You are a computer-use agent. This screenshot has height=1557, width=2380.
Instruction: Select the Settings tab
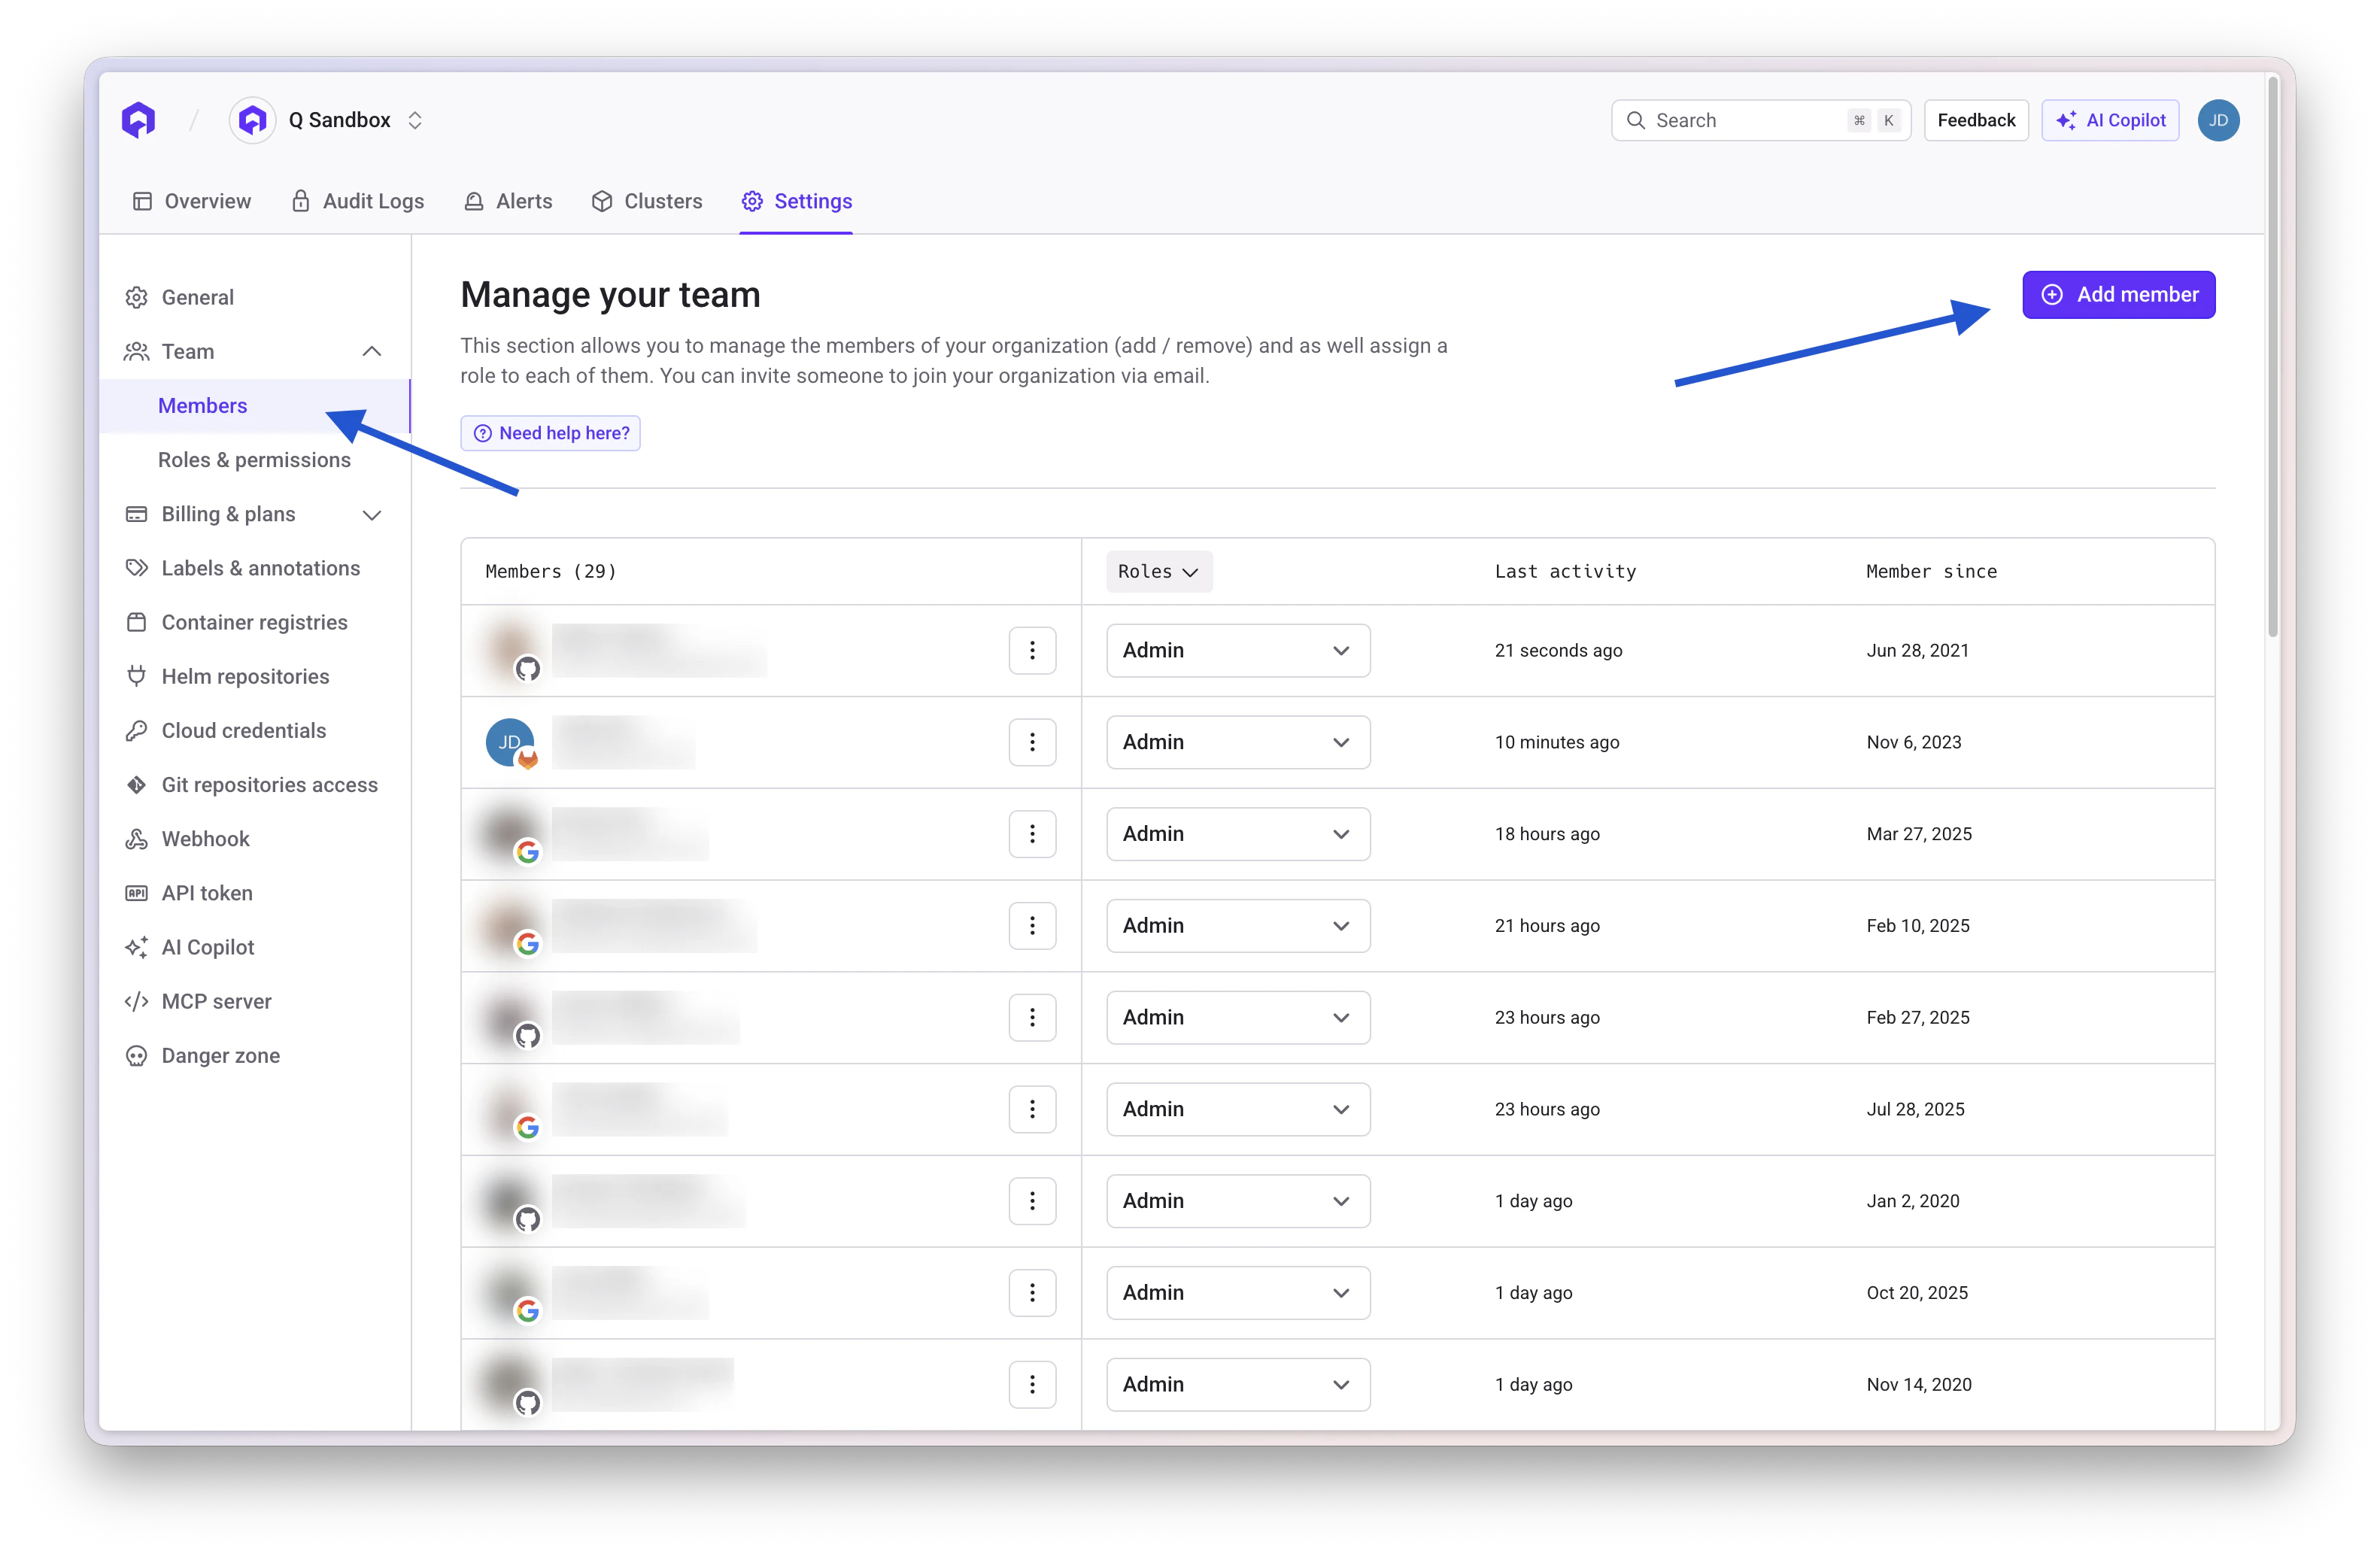[x=796, y=201]
